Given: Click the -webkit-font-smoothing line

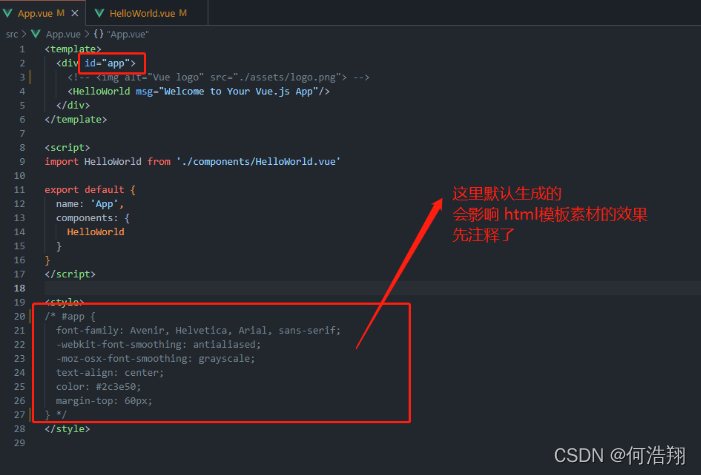Looking at the screenshot, I should (158, 344).
